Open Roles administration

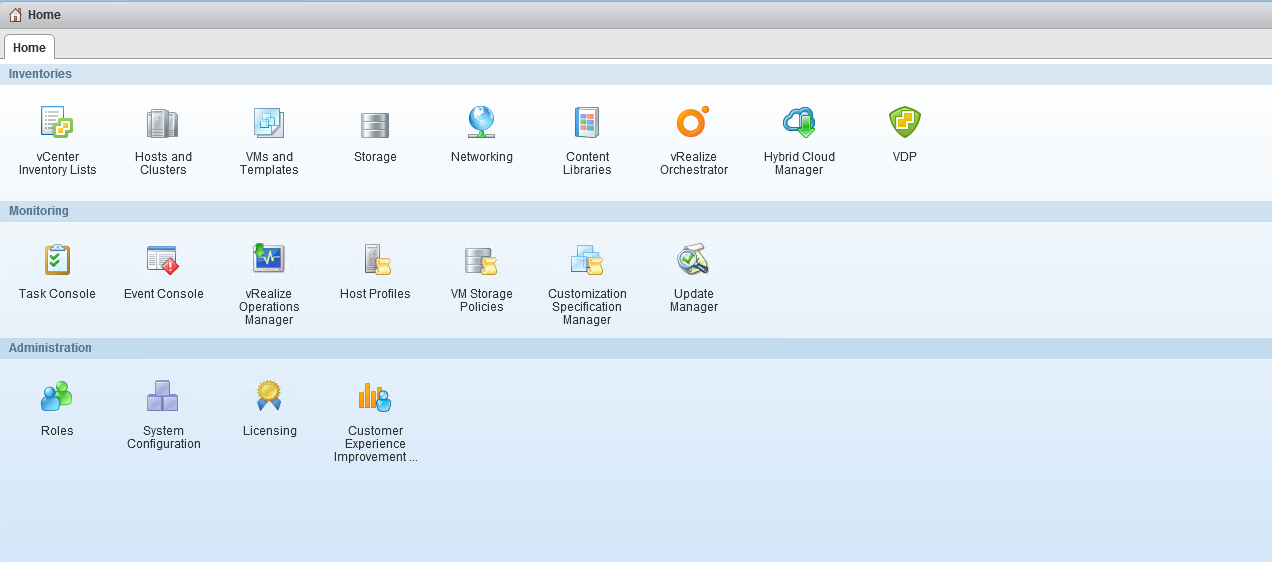coord(57,397)
